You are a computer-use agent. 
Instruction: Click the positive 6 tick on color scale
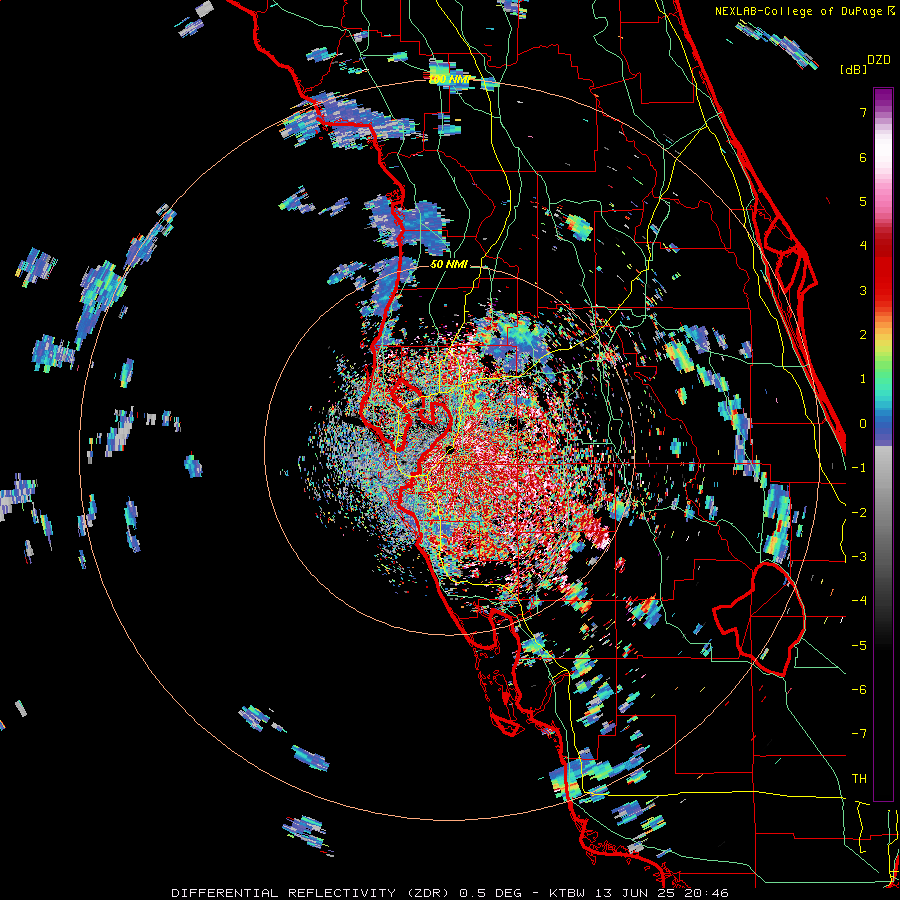[x=863, y=157]
